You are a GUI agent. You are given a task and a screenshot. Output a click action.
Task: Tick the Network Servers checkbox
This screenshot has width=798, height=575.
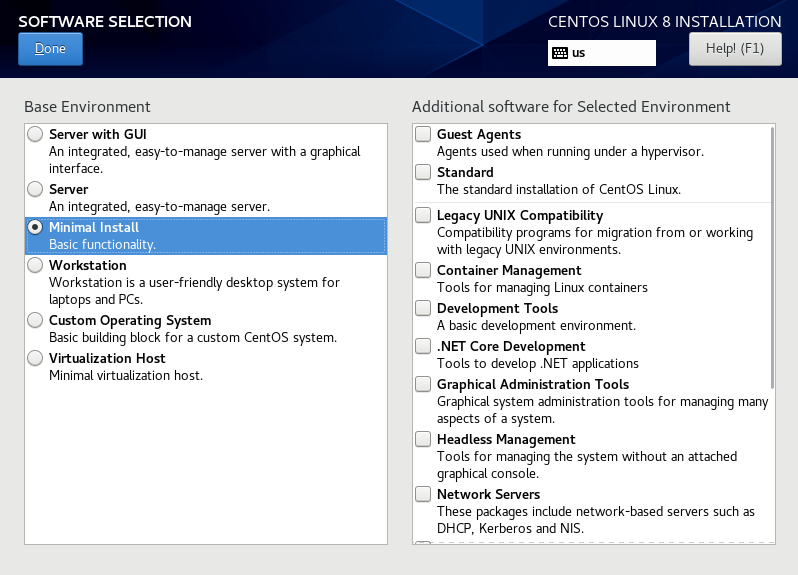click(424, 494)
